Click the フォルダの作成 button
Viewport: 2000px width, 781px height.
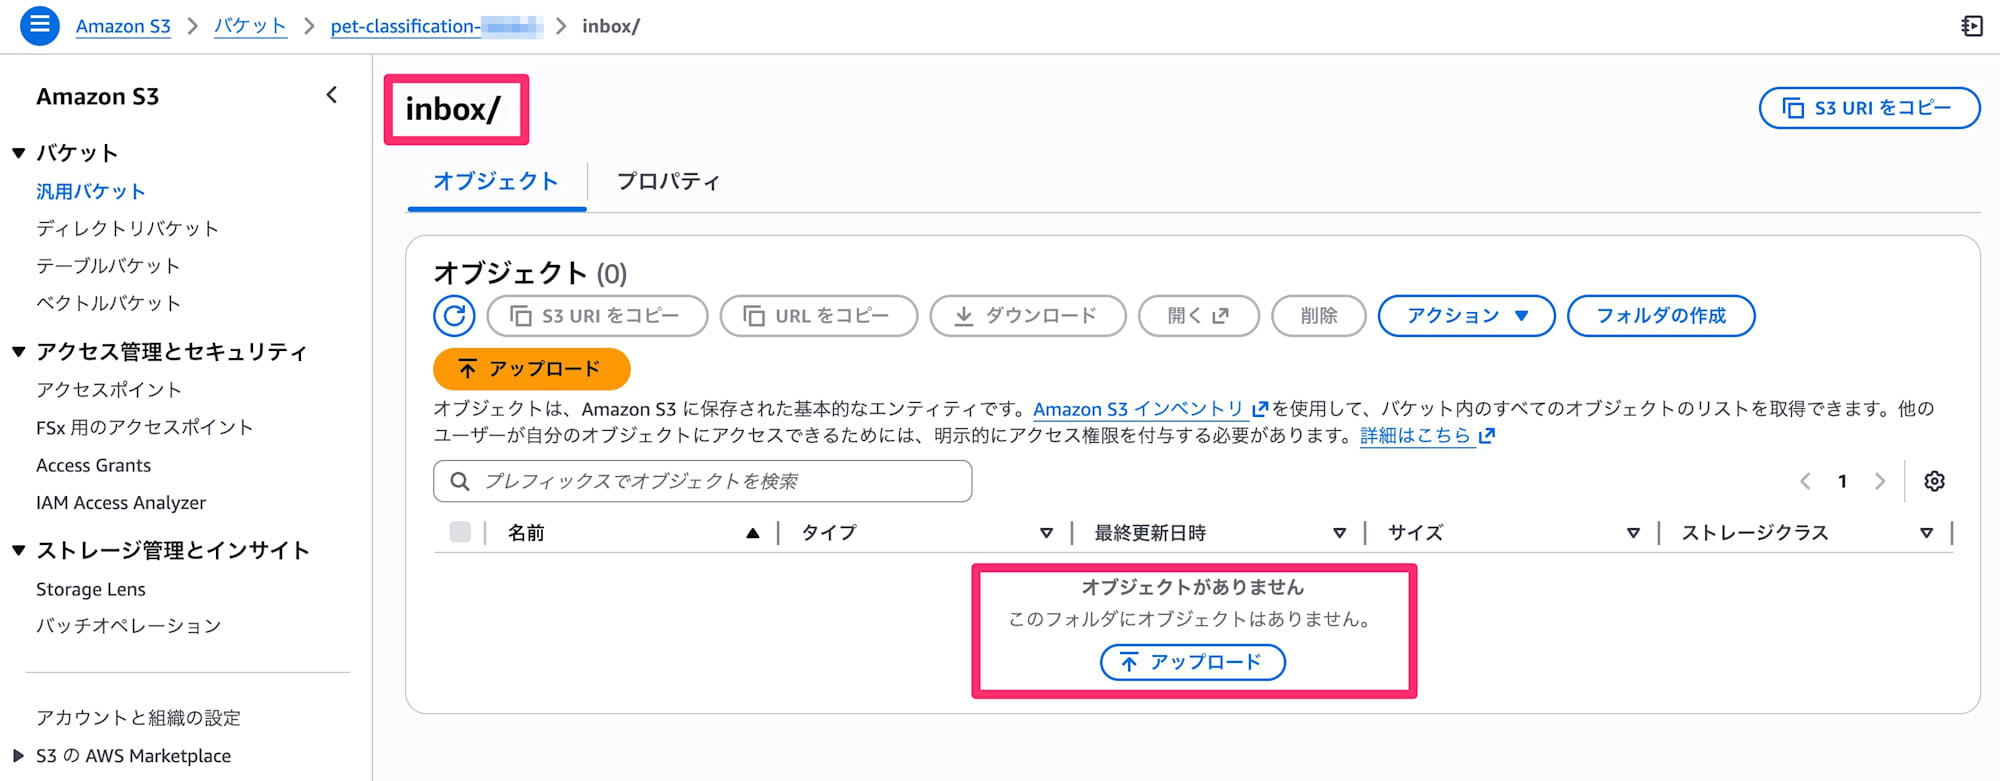(1660, 316)
